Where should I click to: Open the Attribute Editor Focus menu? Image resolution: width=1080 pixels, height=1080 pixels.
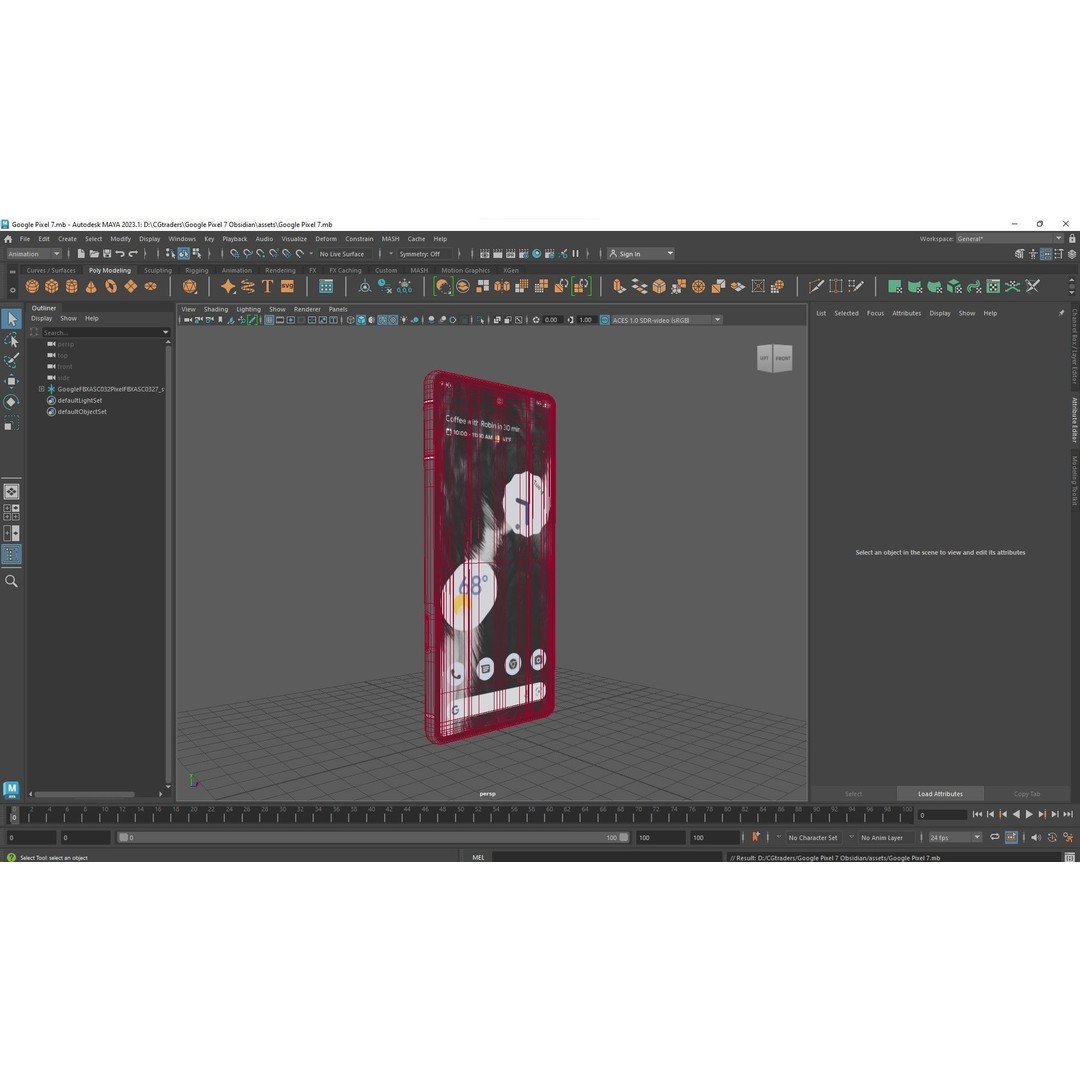point(875,313)
